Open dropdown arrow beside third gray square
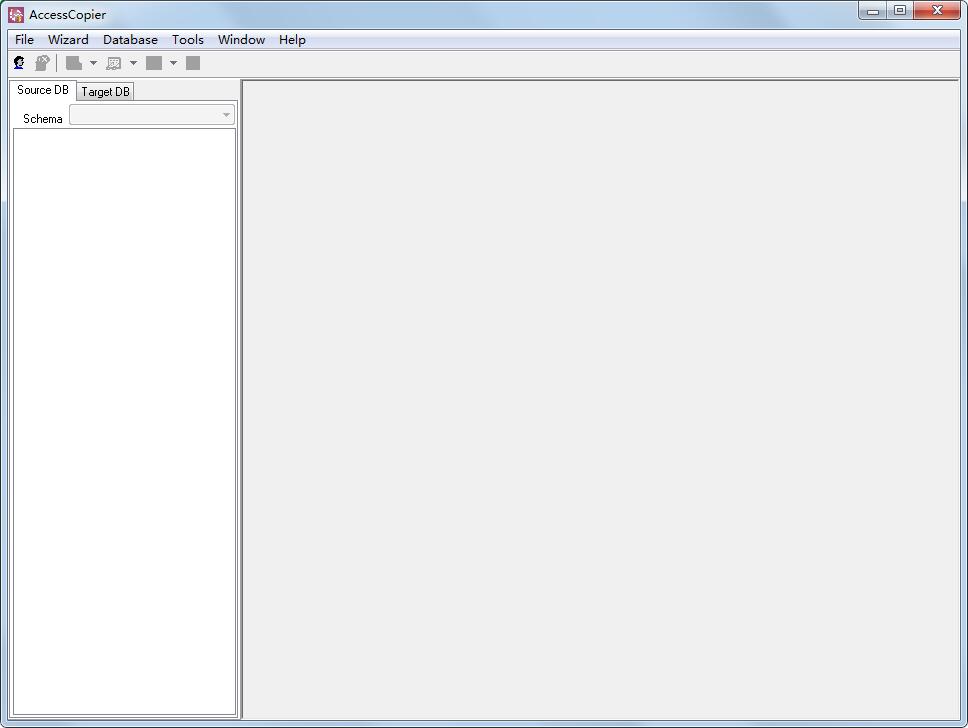This screenshot has width=968, height=728. tap(173, 63)
